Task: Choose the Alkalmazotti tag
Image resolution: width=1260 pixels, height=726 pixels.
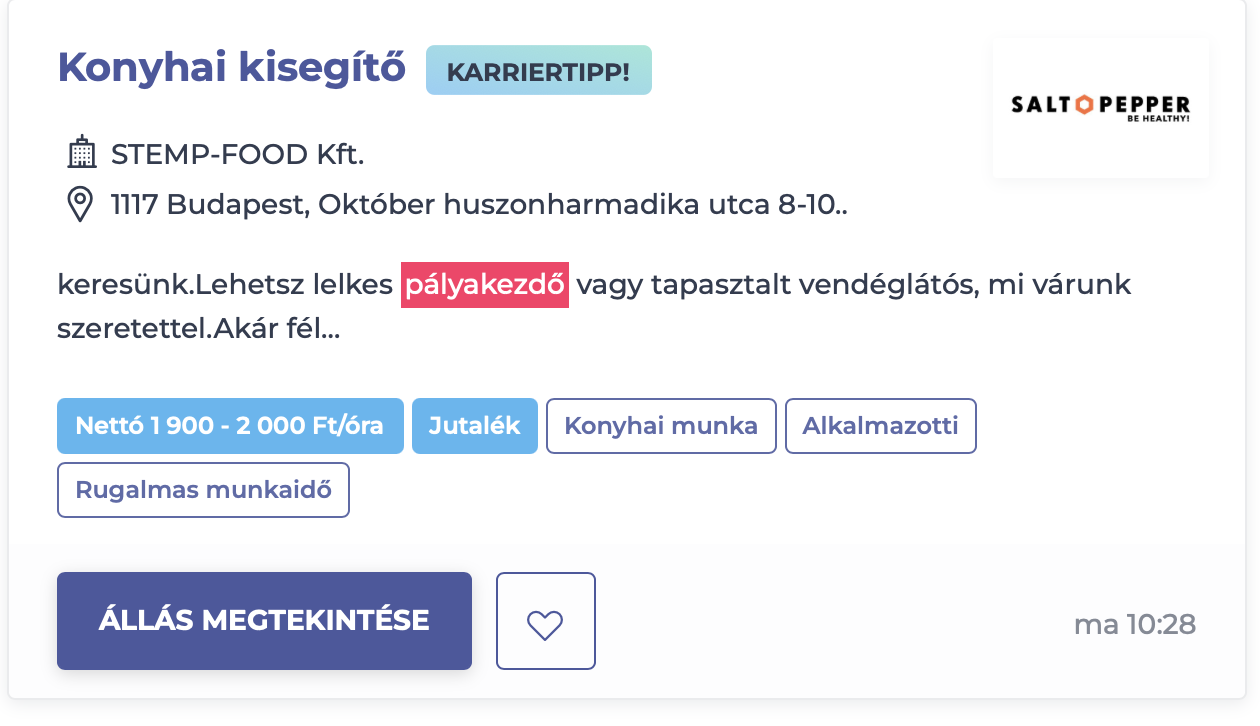Action: click(x=881, y=426)
